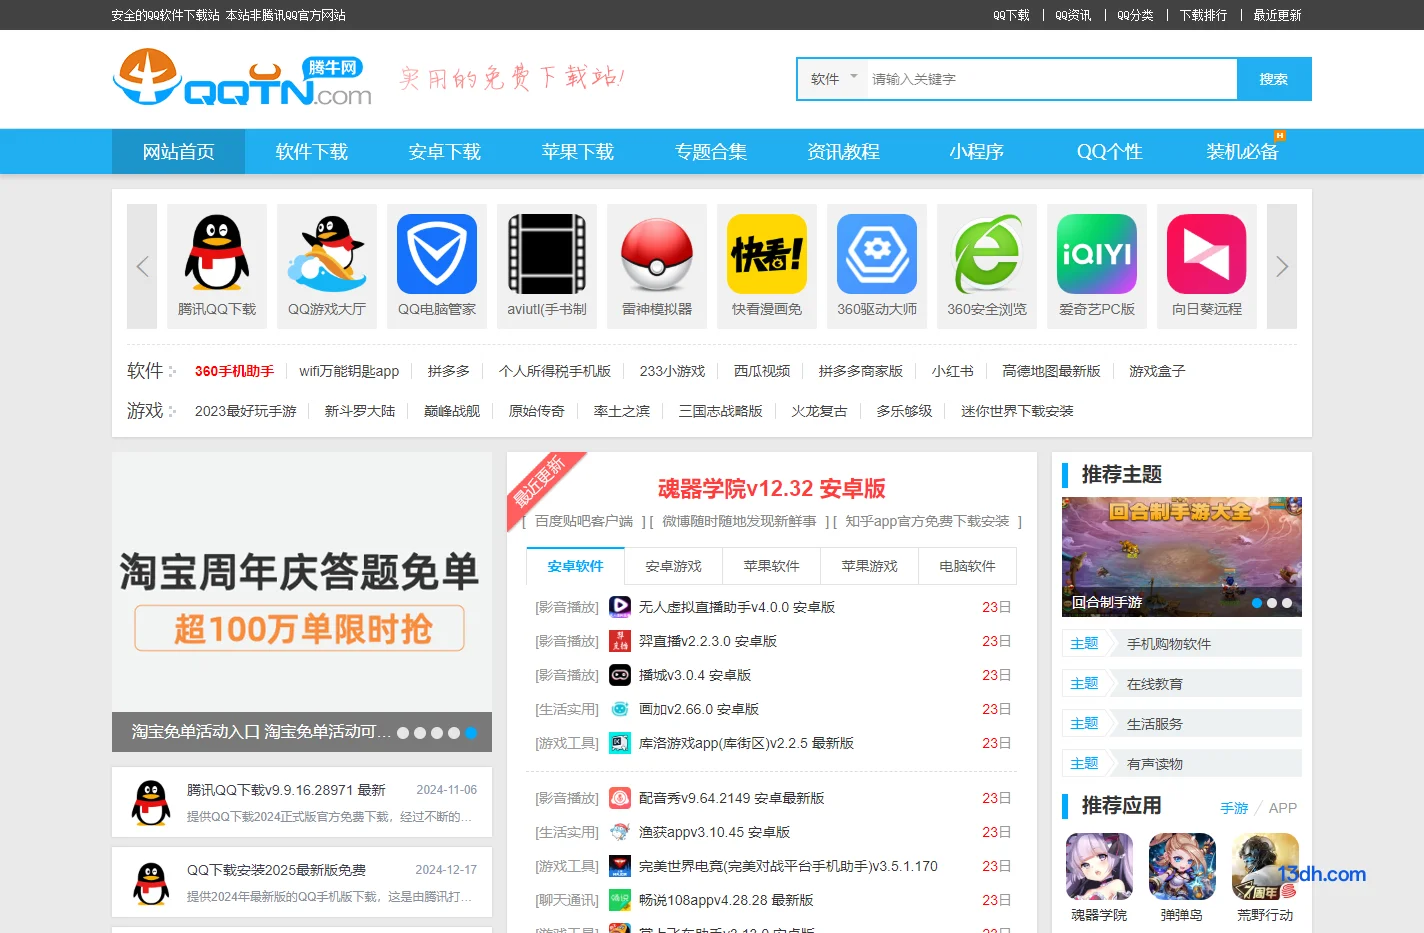Click penguin thumbnail for 腾讯QQ下载v9.9.16.28971

(x=151, y=802)
